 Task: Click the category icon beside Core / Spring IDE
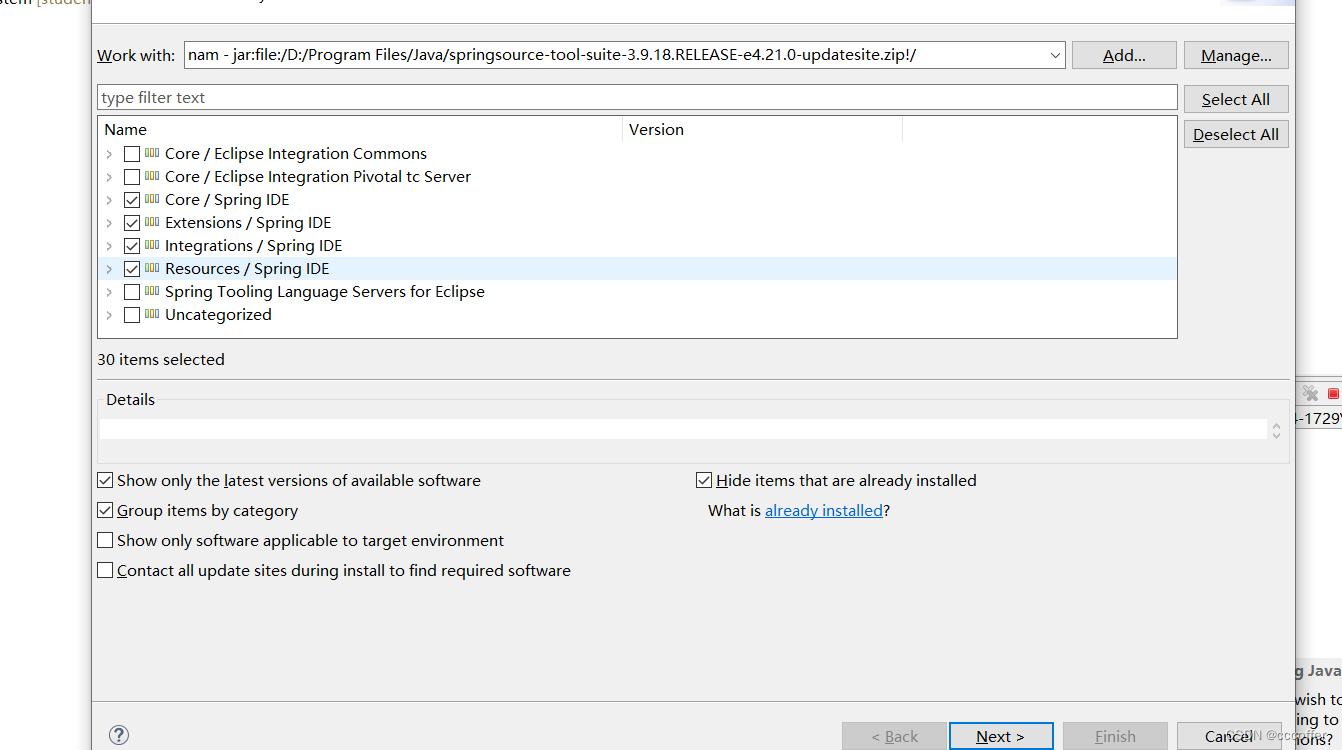[150, 199]
